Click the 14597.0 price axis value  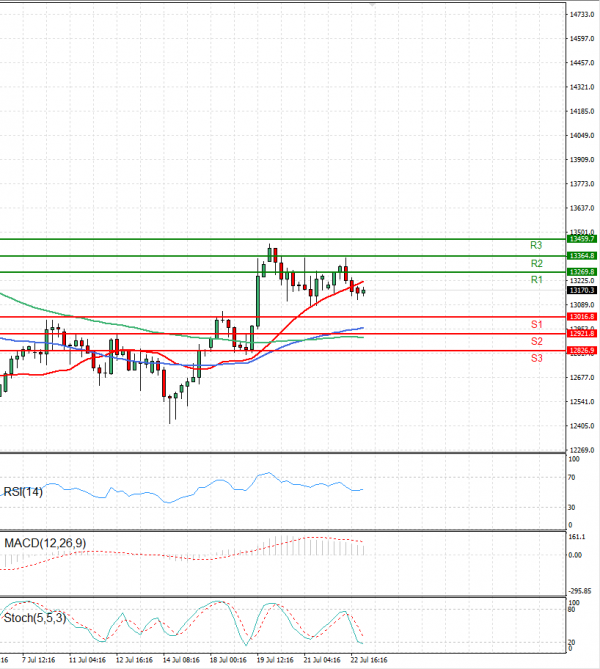[x=582, y=38]
